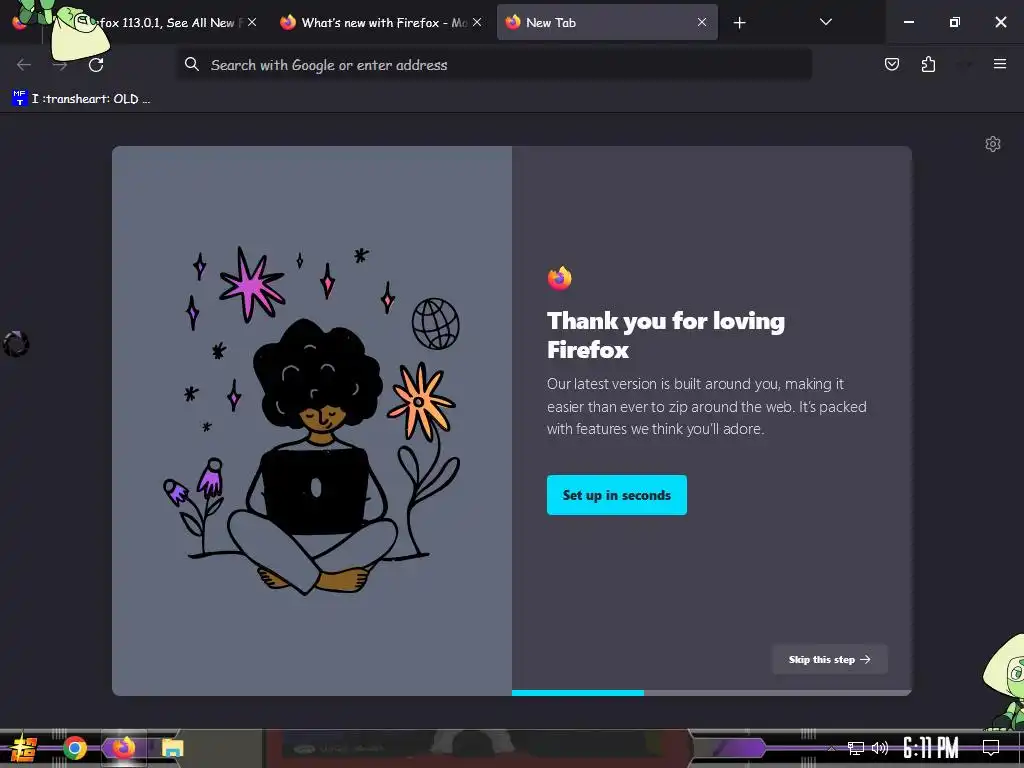Screen dimensions: 1024x768
Task: Open the network icon in system tray
Action: click(855, 748)
